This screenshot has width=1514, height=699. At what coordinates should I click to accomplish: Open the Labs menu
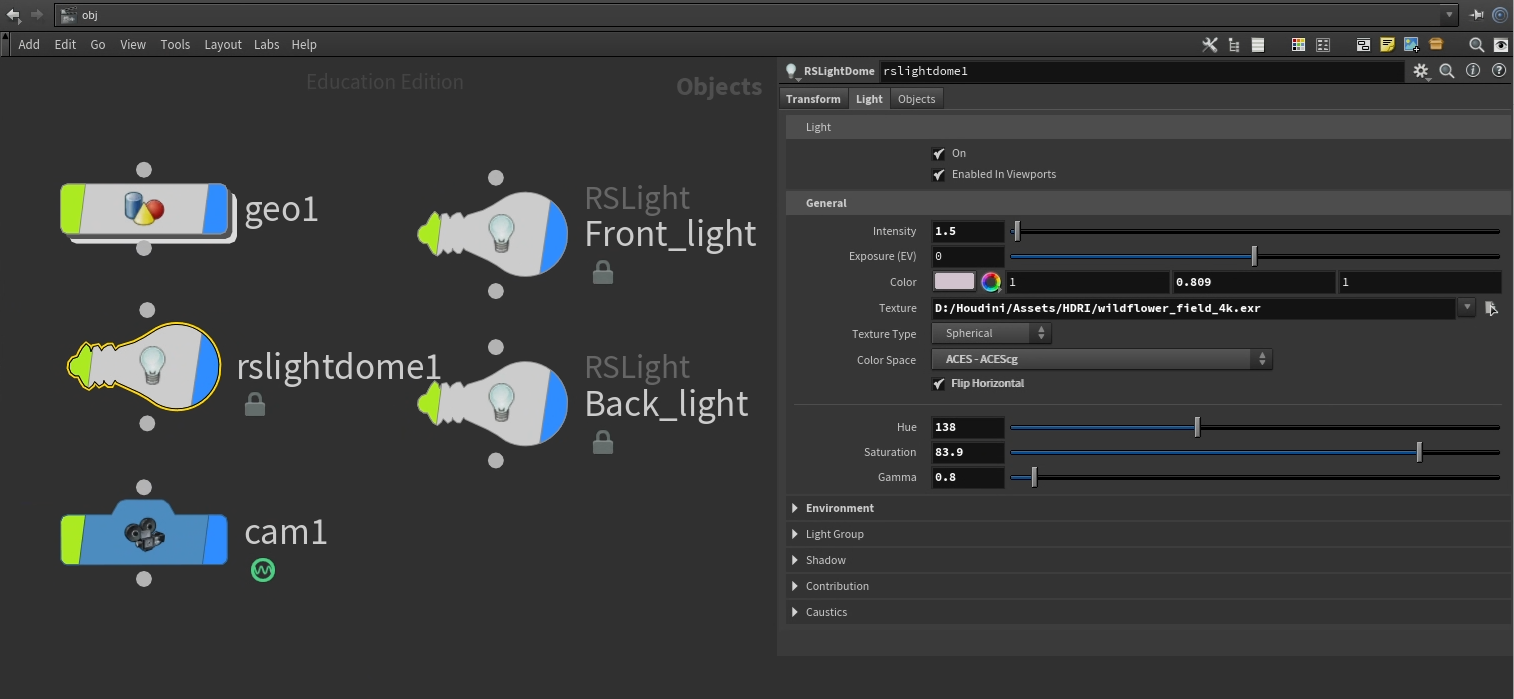pos(266,45)
